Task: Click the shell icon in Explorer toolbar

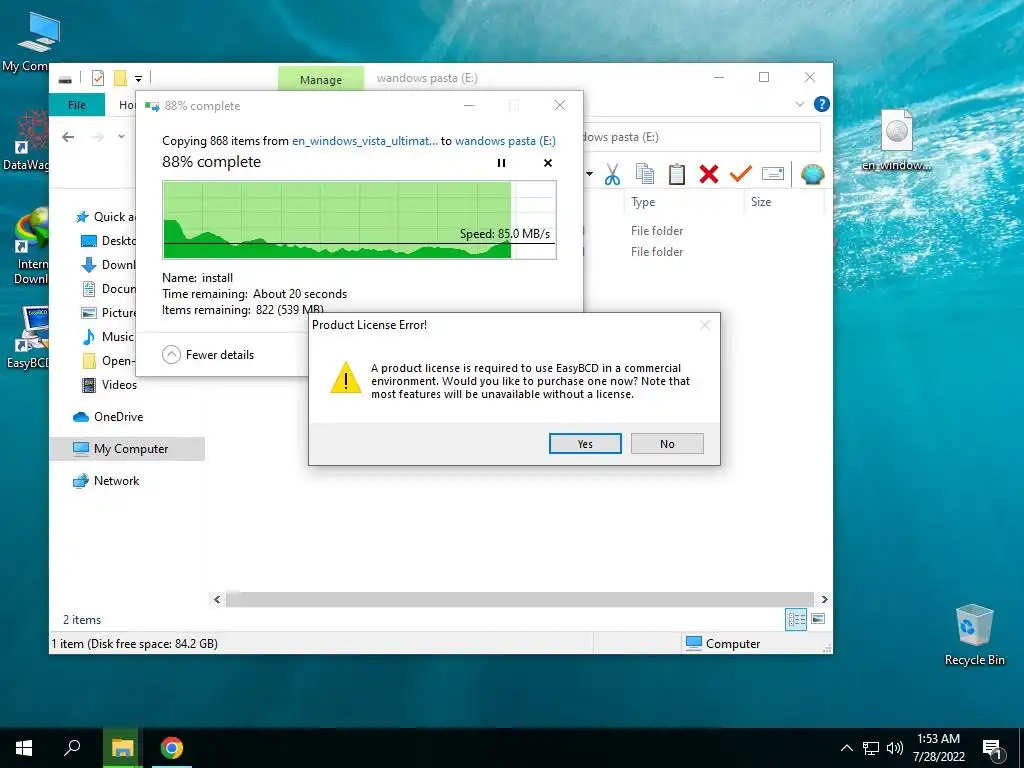Action: [x=812, y=174]
